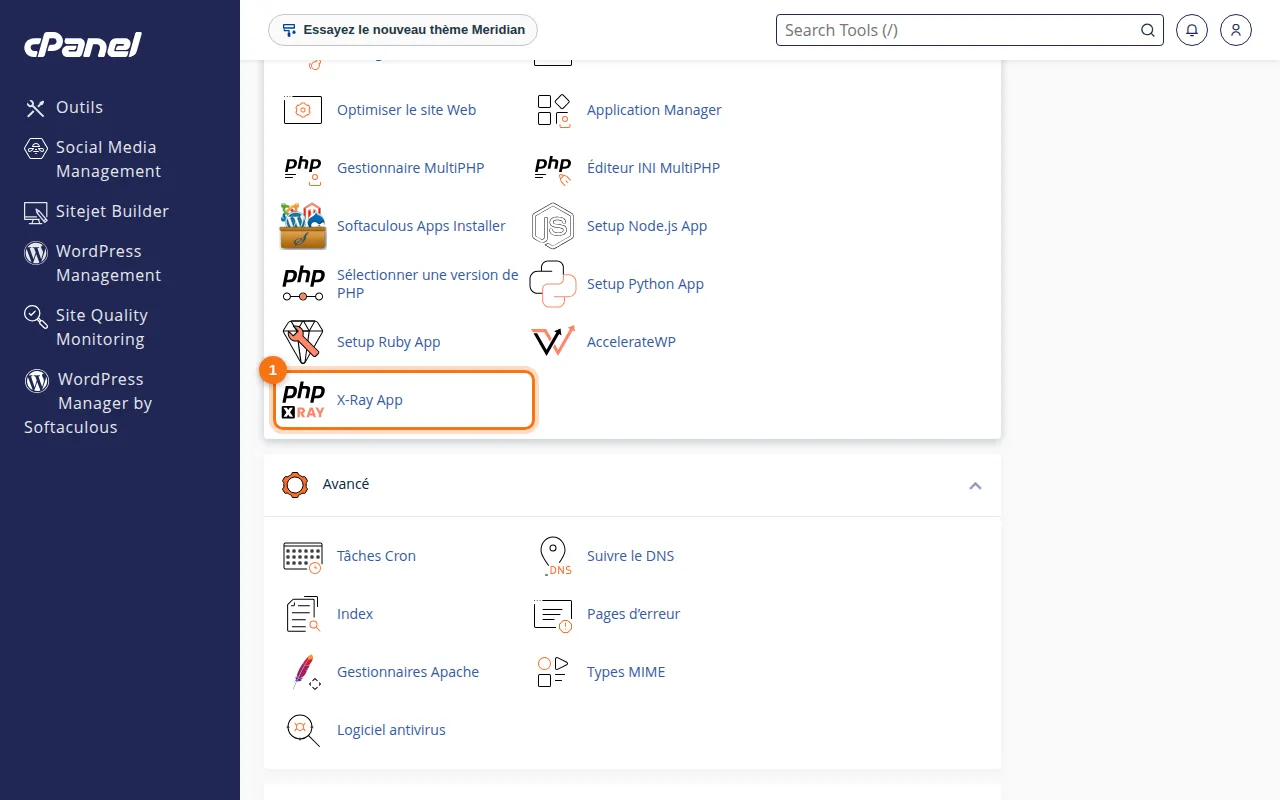
Task: Click the Gestionnaire MultiPHP php icon
Action: pyautogui.click(x=303, y=168)
